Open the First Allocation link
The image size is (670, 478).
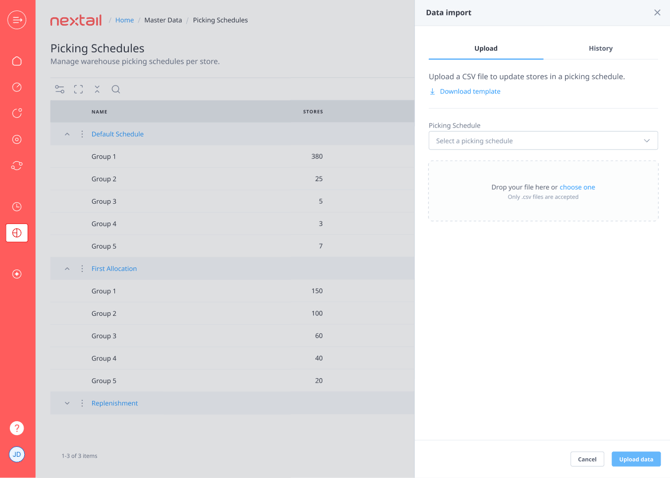pos(114,269)
